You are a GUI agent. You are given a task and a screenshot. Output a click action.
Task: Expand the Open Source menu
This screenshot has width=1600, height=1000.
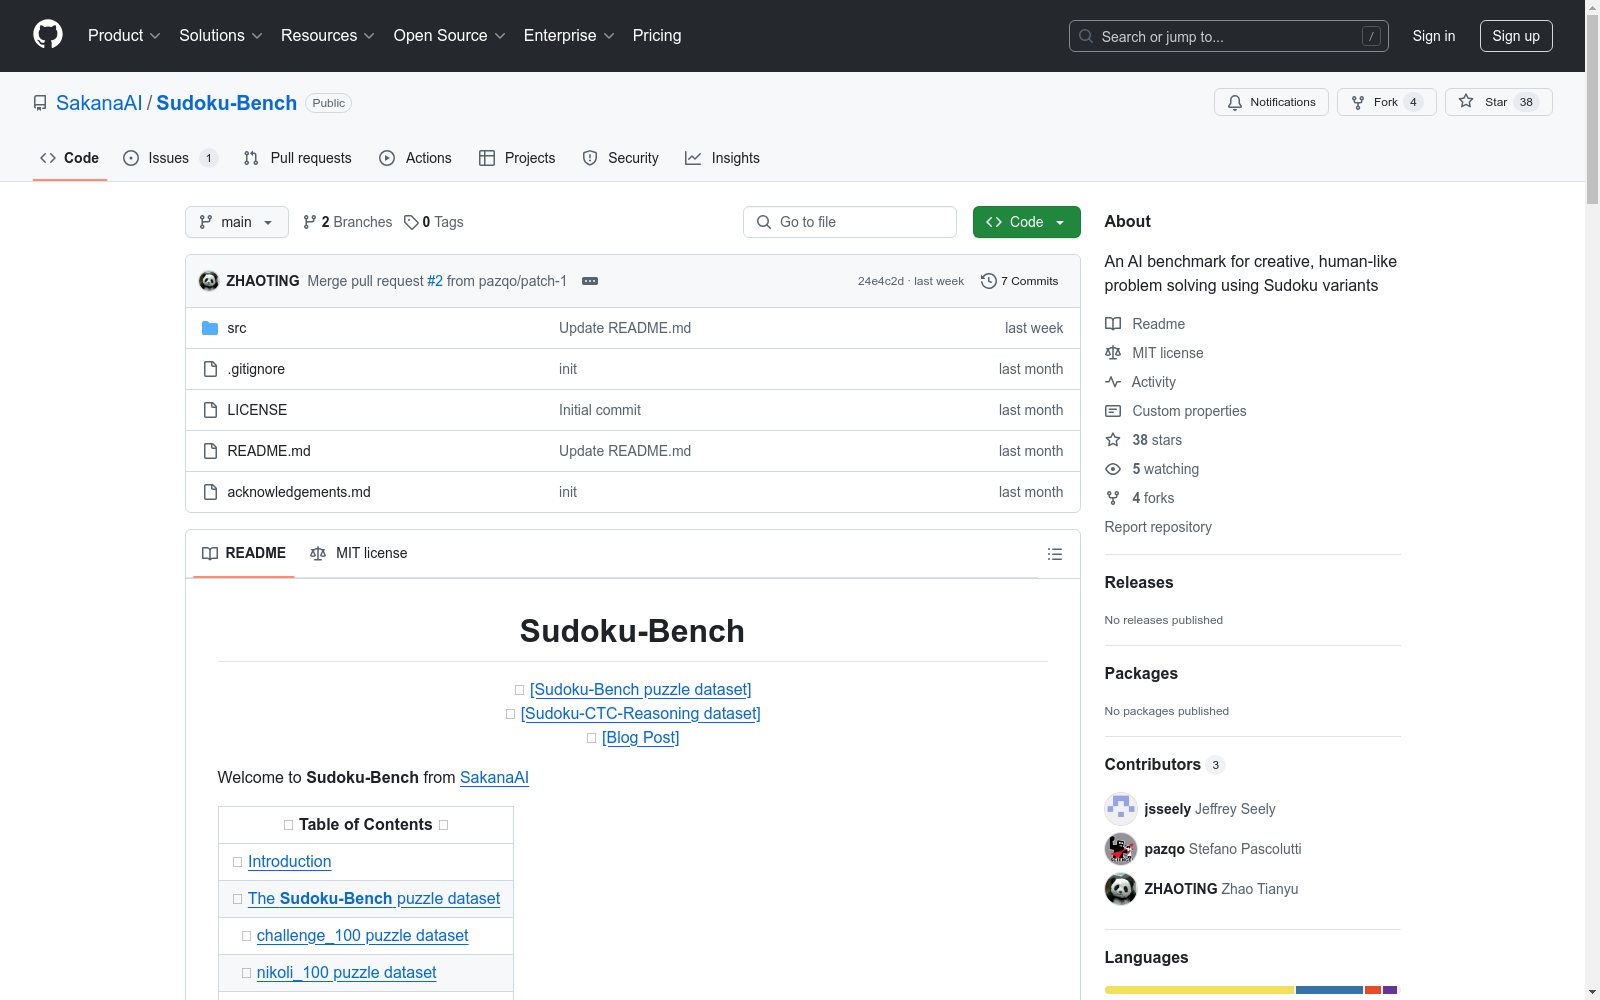click(450, 36)
